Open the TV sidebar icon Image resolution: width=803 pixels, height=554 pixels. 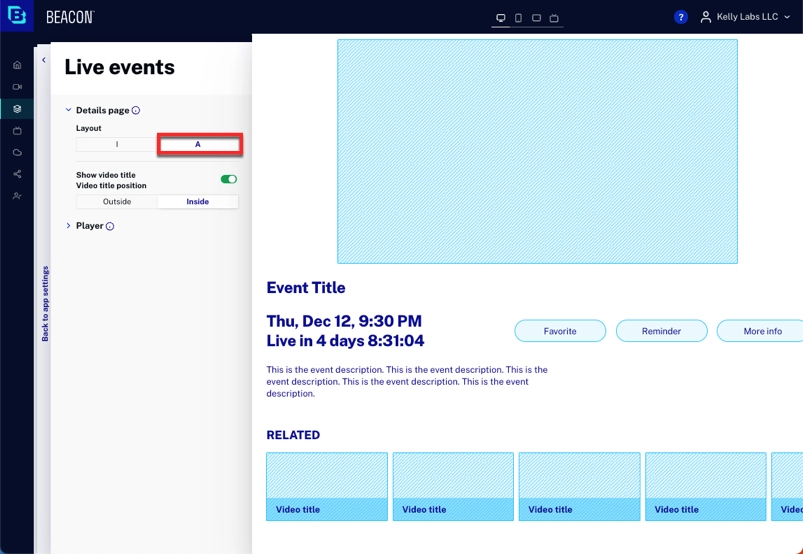(17, 131)
